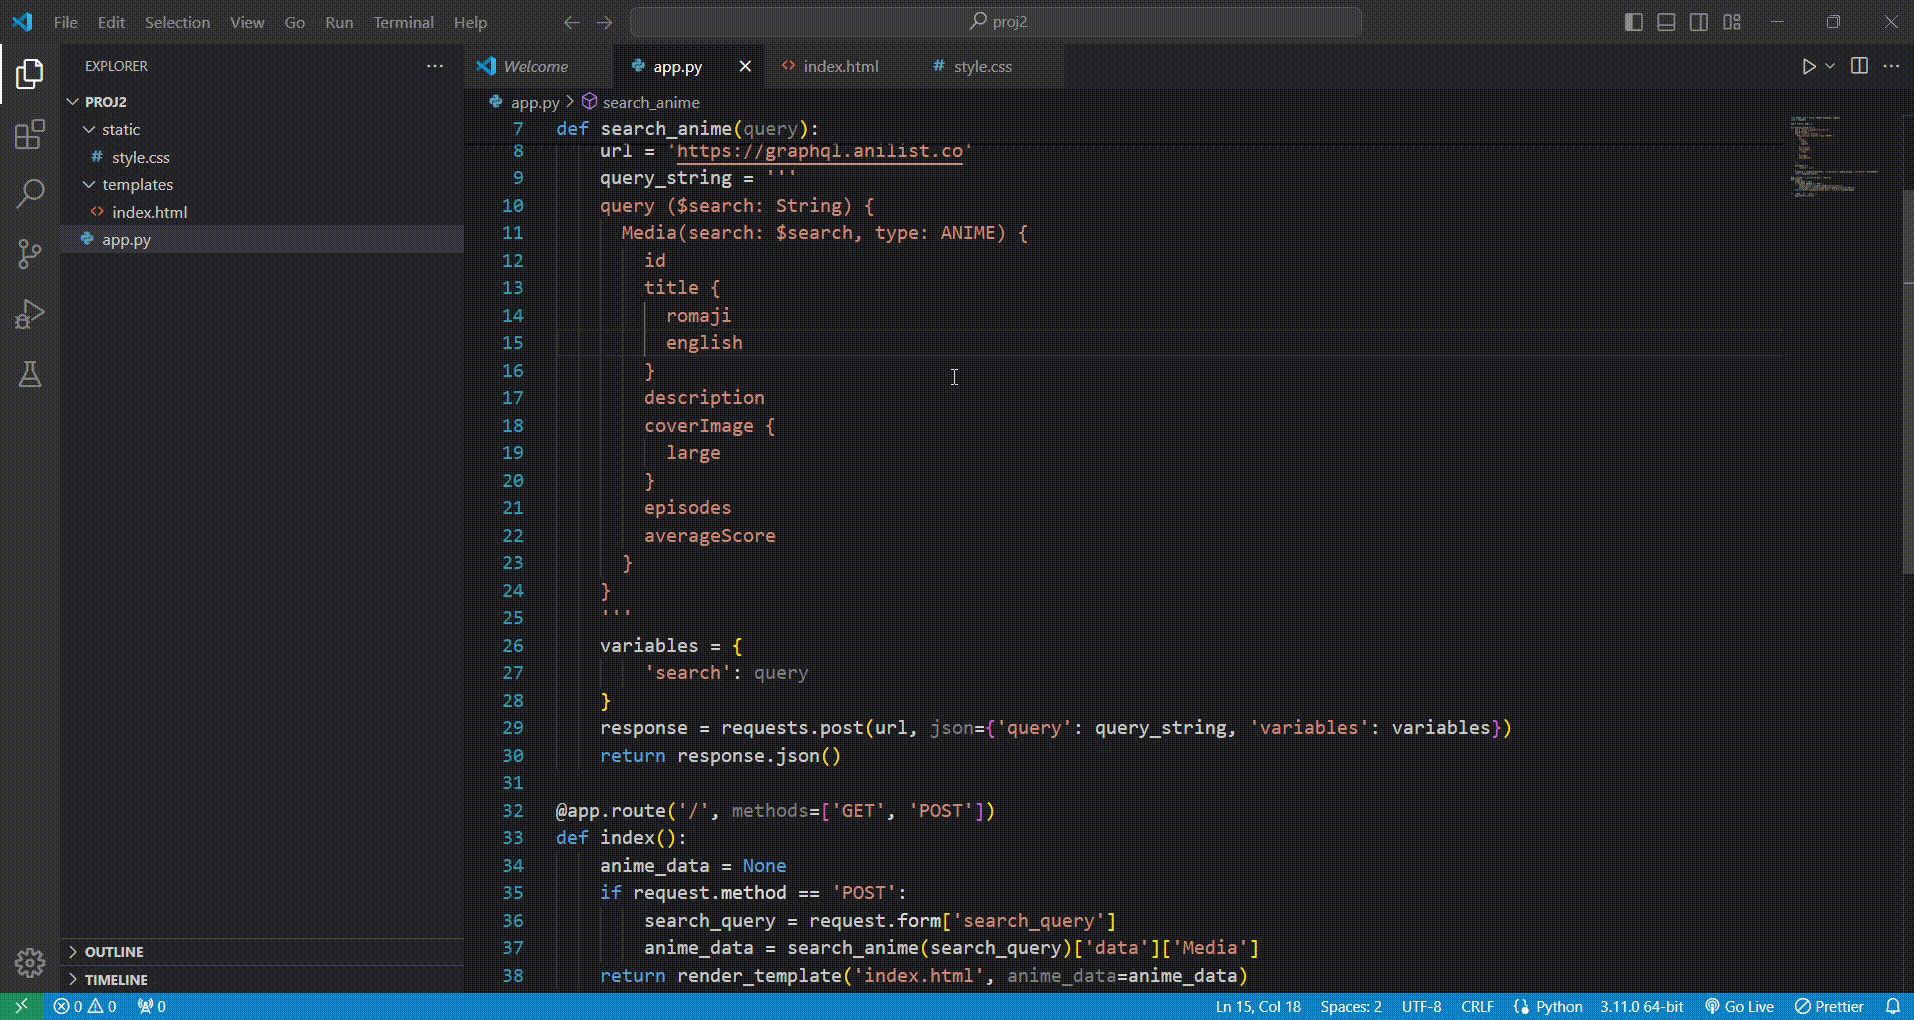The height and width of the screenshot is (1020, 1914).
Task: Toggle the bottom panel layout button
Action: pos(1666,22)
